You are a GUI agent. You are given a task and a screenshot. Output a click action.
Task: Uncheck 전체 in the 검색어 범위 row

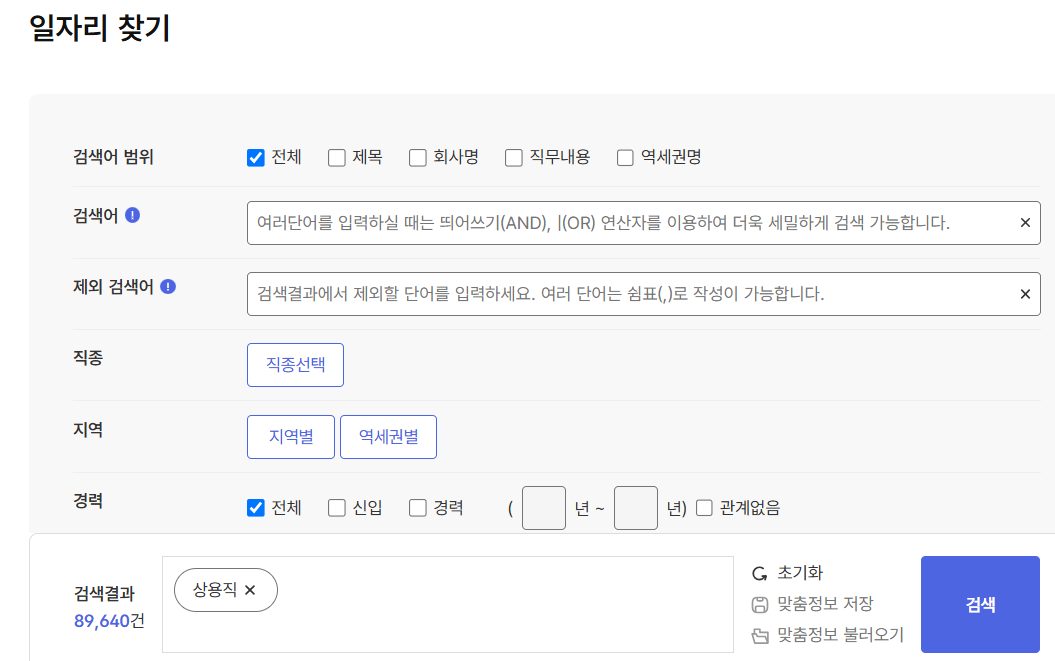coord(256,158)
